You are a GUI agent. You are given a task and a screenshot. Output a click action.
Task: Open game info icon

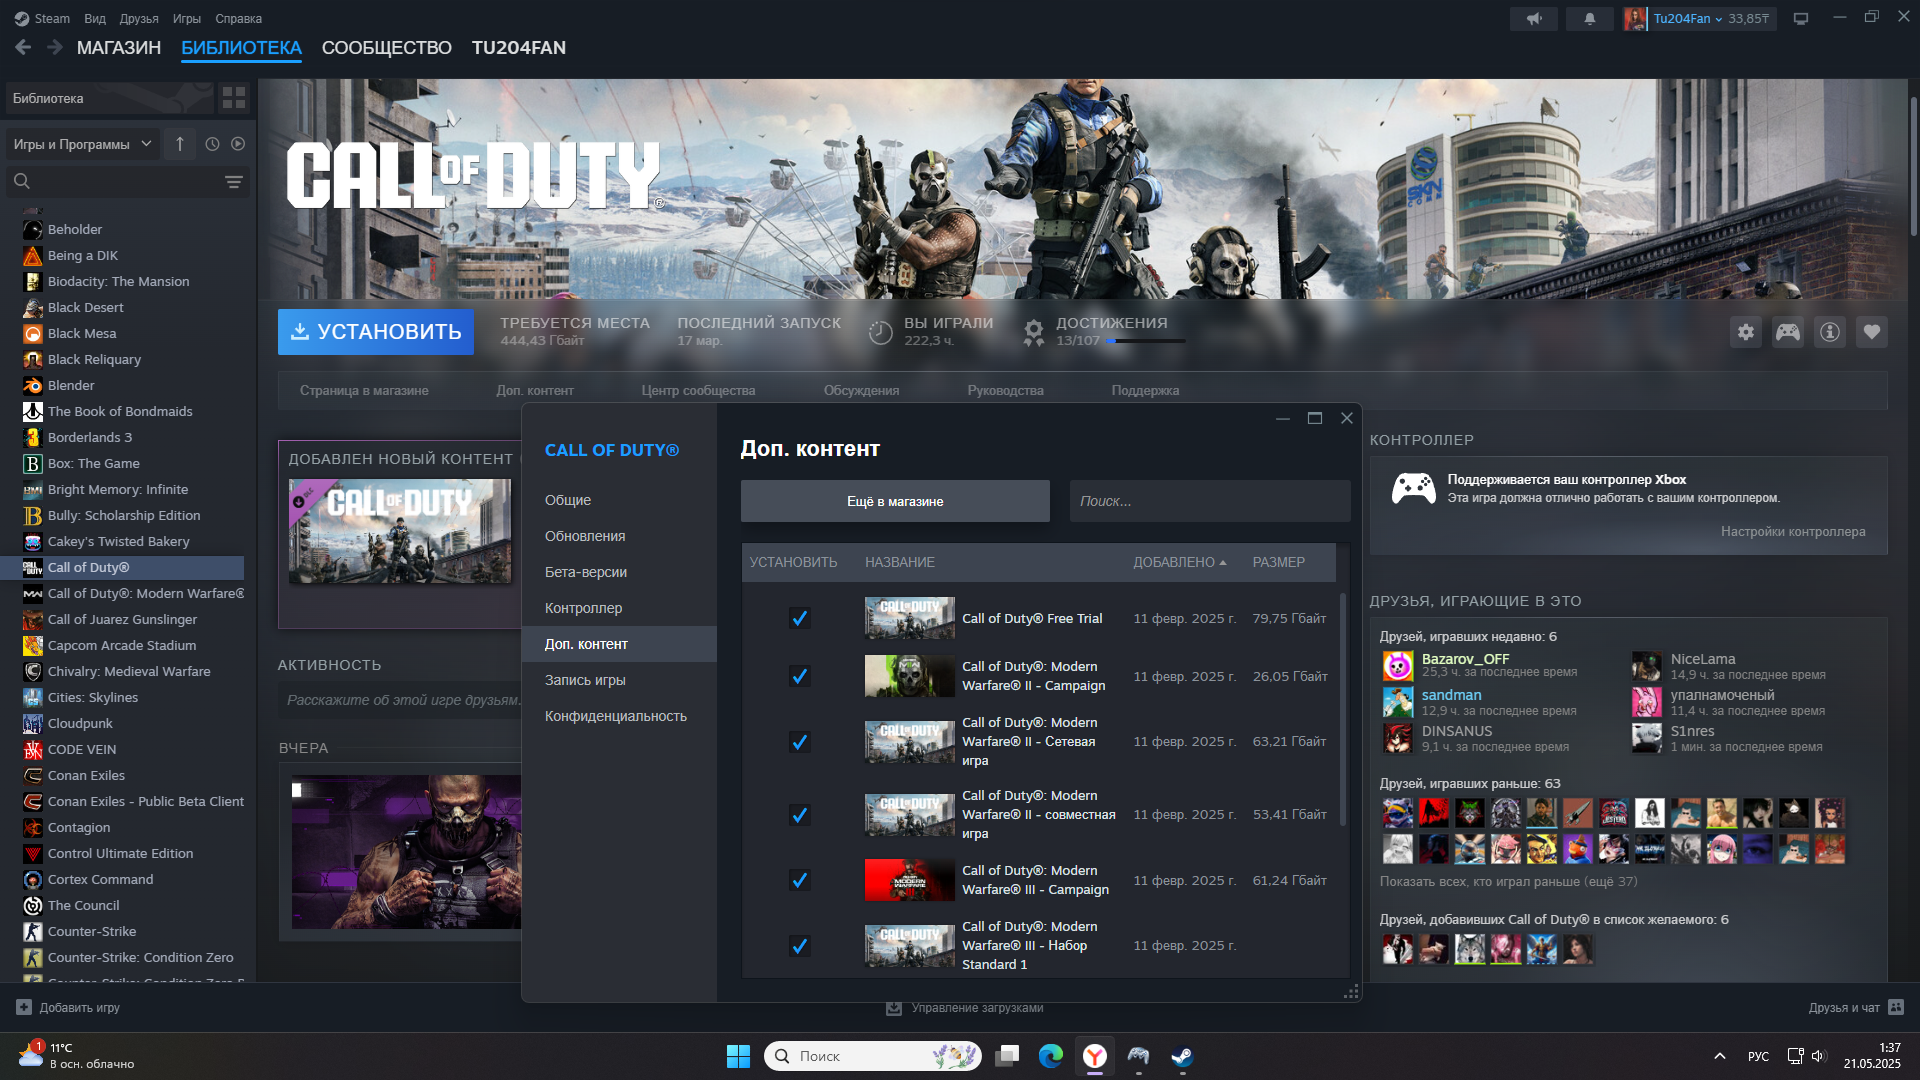[x=1829, y=332]
